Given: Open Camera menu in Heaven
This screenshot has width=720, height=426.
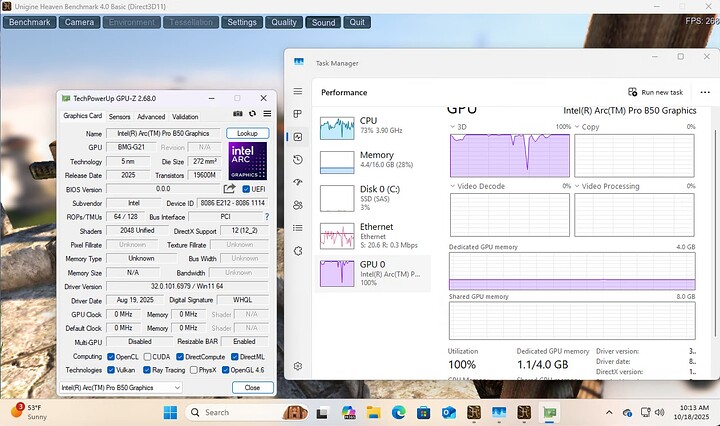Looking at the screenshot, I should click(x=79, y=22).
